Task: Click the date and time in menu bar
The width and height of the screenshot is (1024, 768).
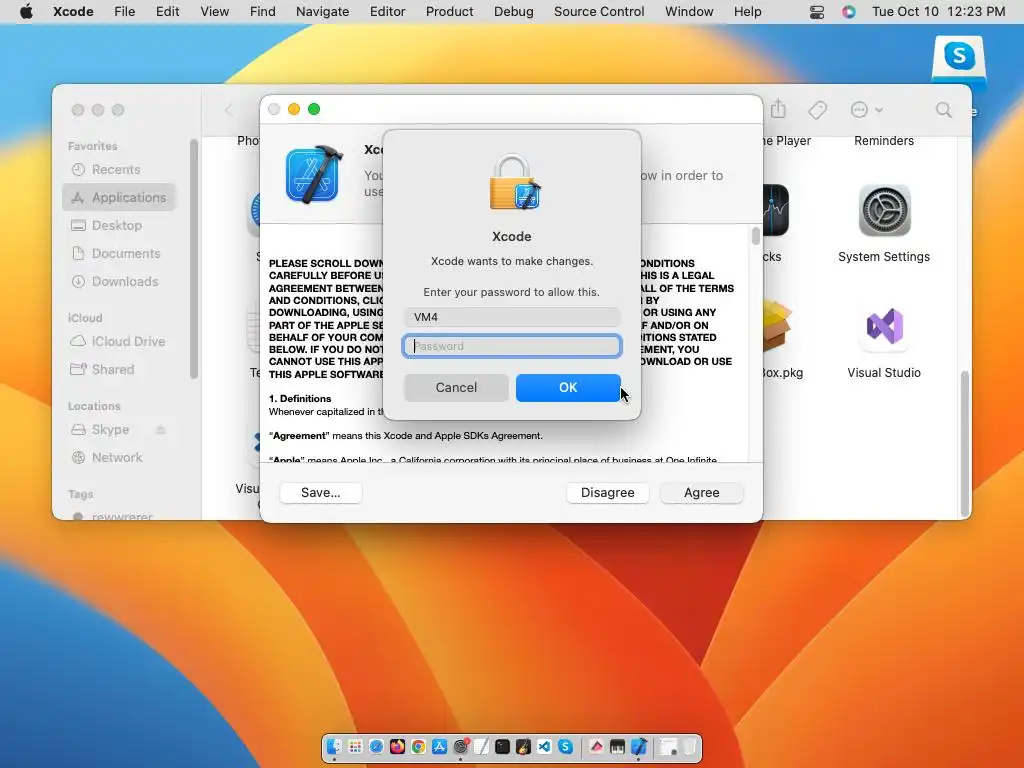Action: point(938,12)
